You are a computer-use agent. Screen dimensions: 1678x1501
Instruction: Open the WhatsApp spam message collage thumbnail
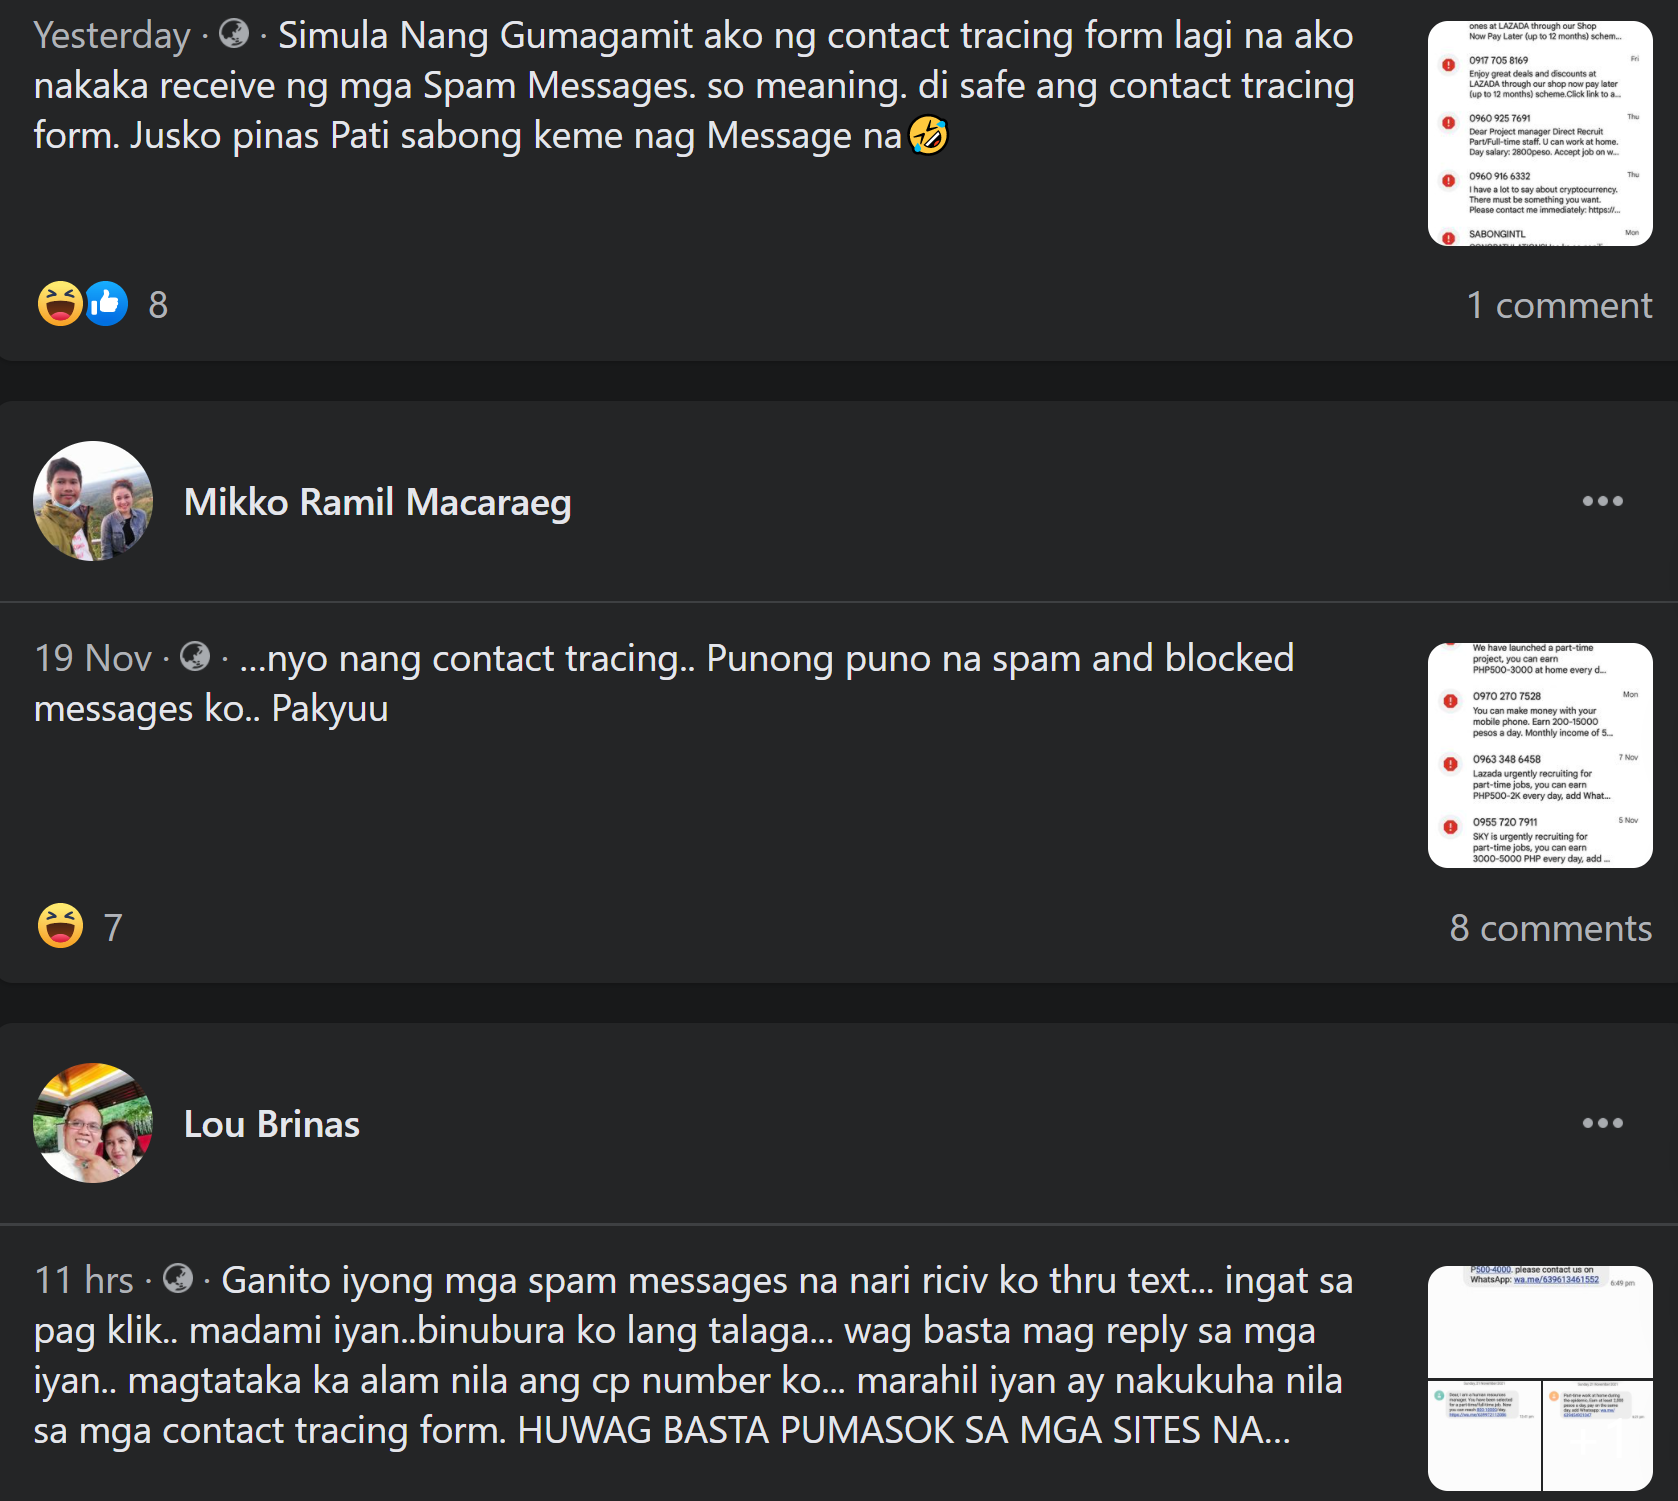[1540, 1378]
